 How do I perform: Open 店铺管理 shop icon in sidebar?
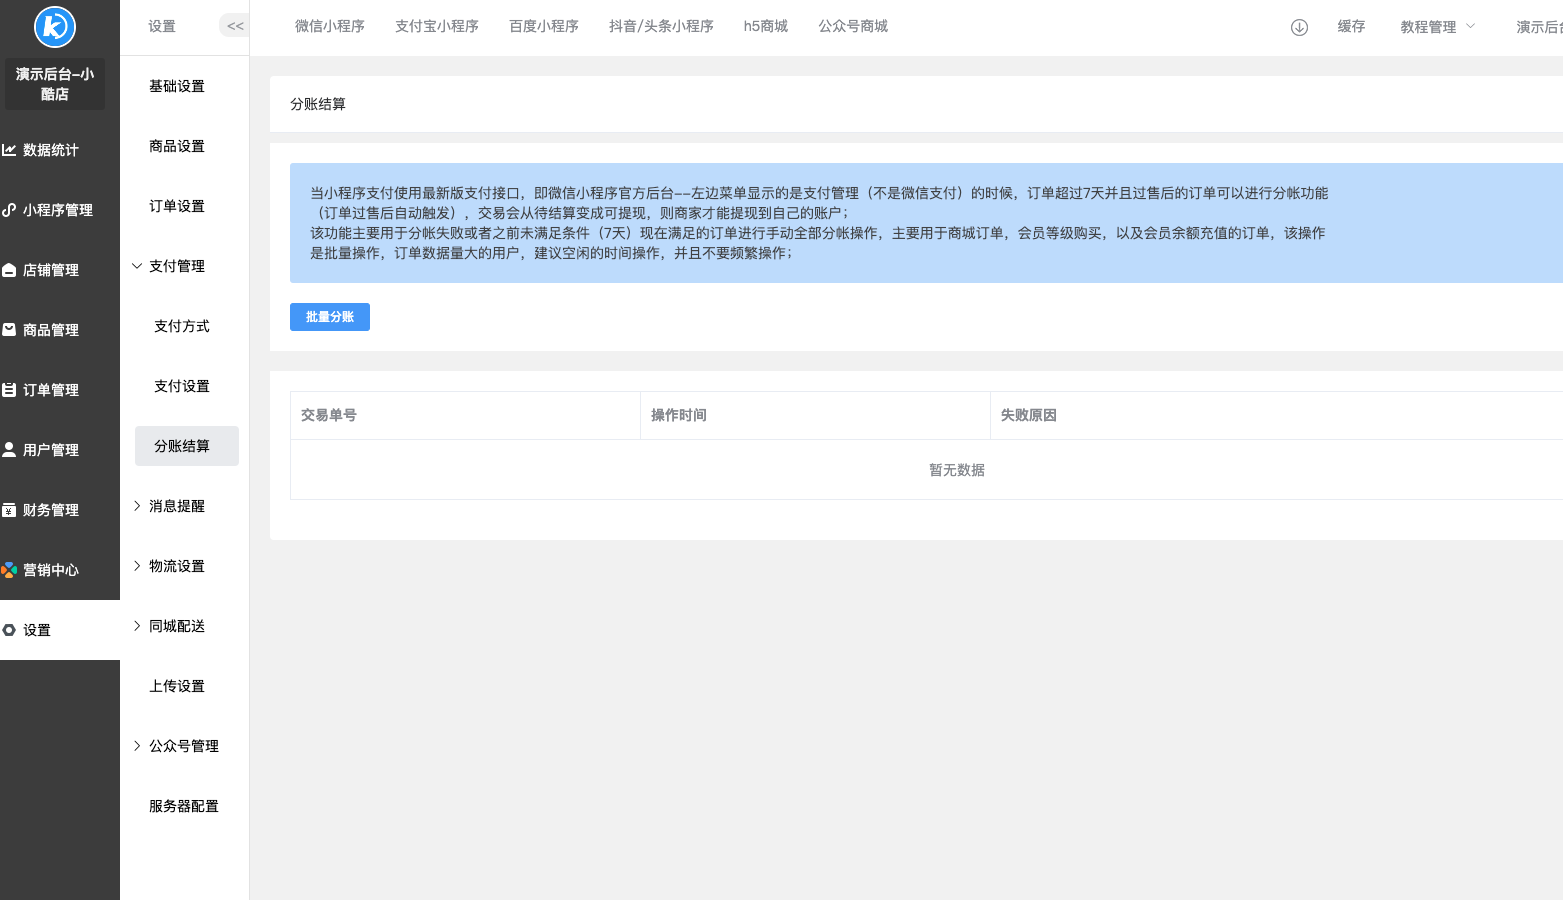9,270
